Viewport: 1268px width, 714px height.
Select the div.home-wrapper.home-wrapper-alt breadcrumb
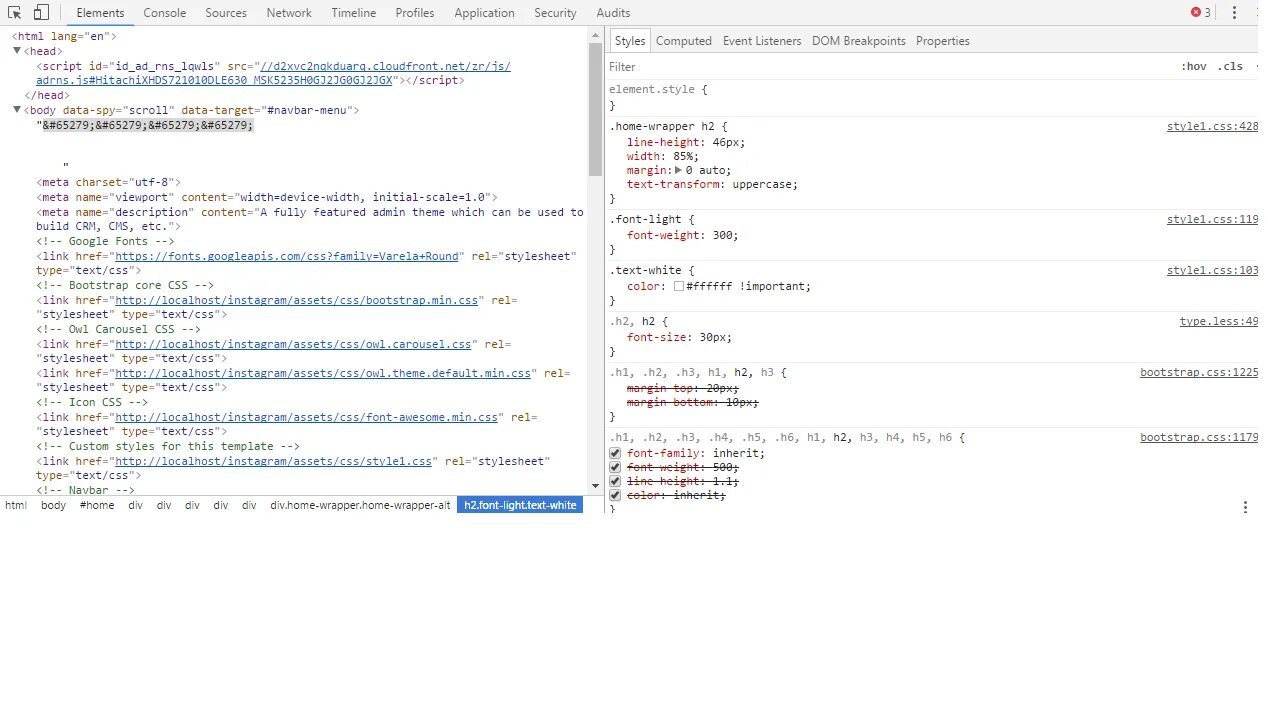coord(360,505)
